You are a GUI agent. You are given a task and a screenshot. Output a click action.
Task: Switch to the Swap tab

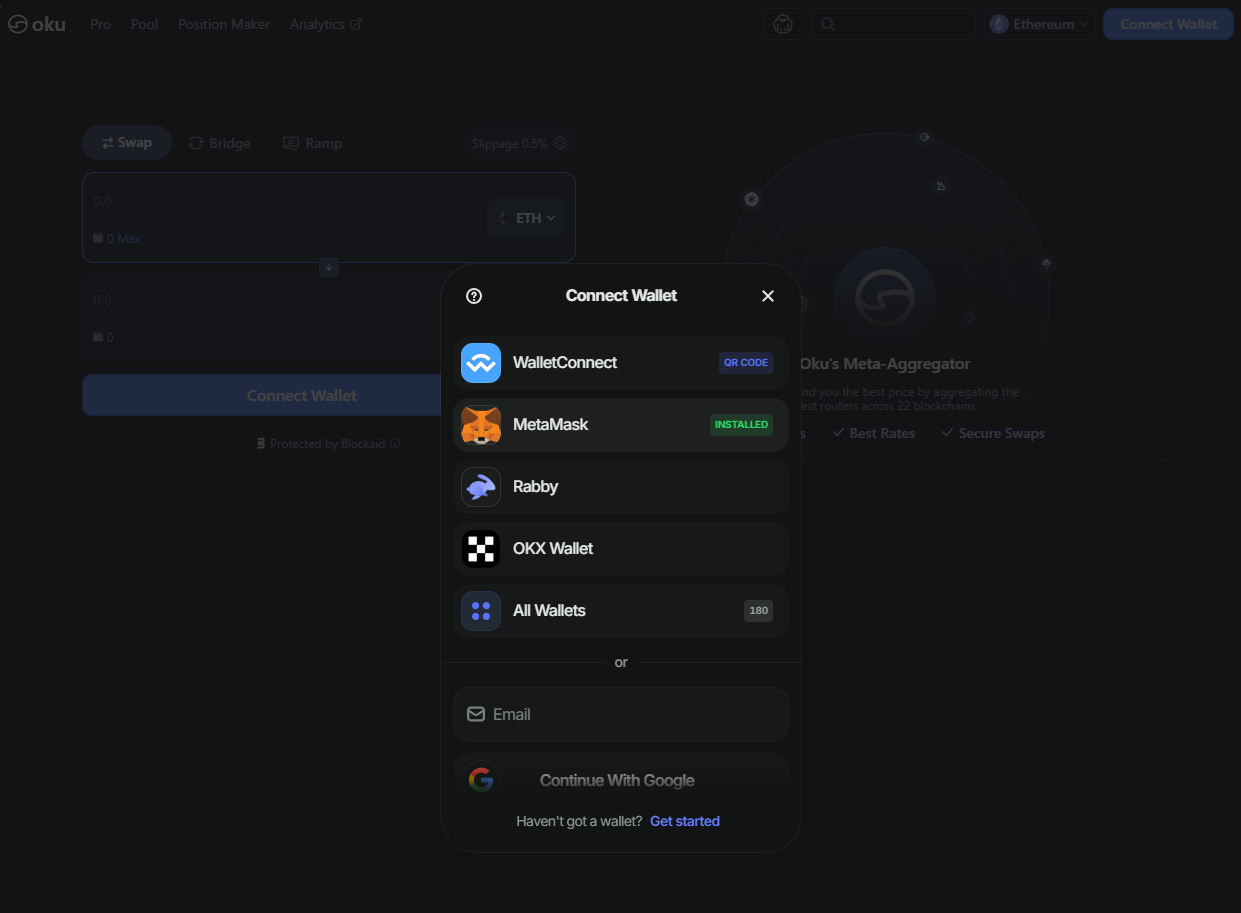click(x=127, y=143)
